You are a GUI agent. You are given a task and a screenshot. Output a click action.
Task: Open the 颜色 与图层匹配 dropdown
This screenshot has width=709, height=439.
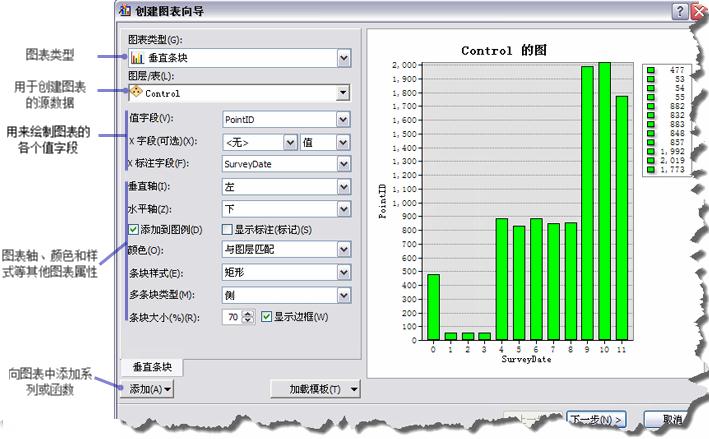coord(343,249)
